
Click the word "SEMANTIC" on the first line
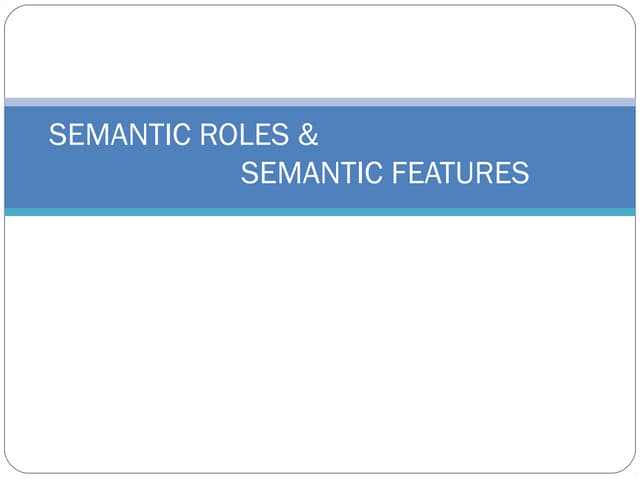pos(115,136)
